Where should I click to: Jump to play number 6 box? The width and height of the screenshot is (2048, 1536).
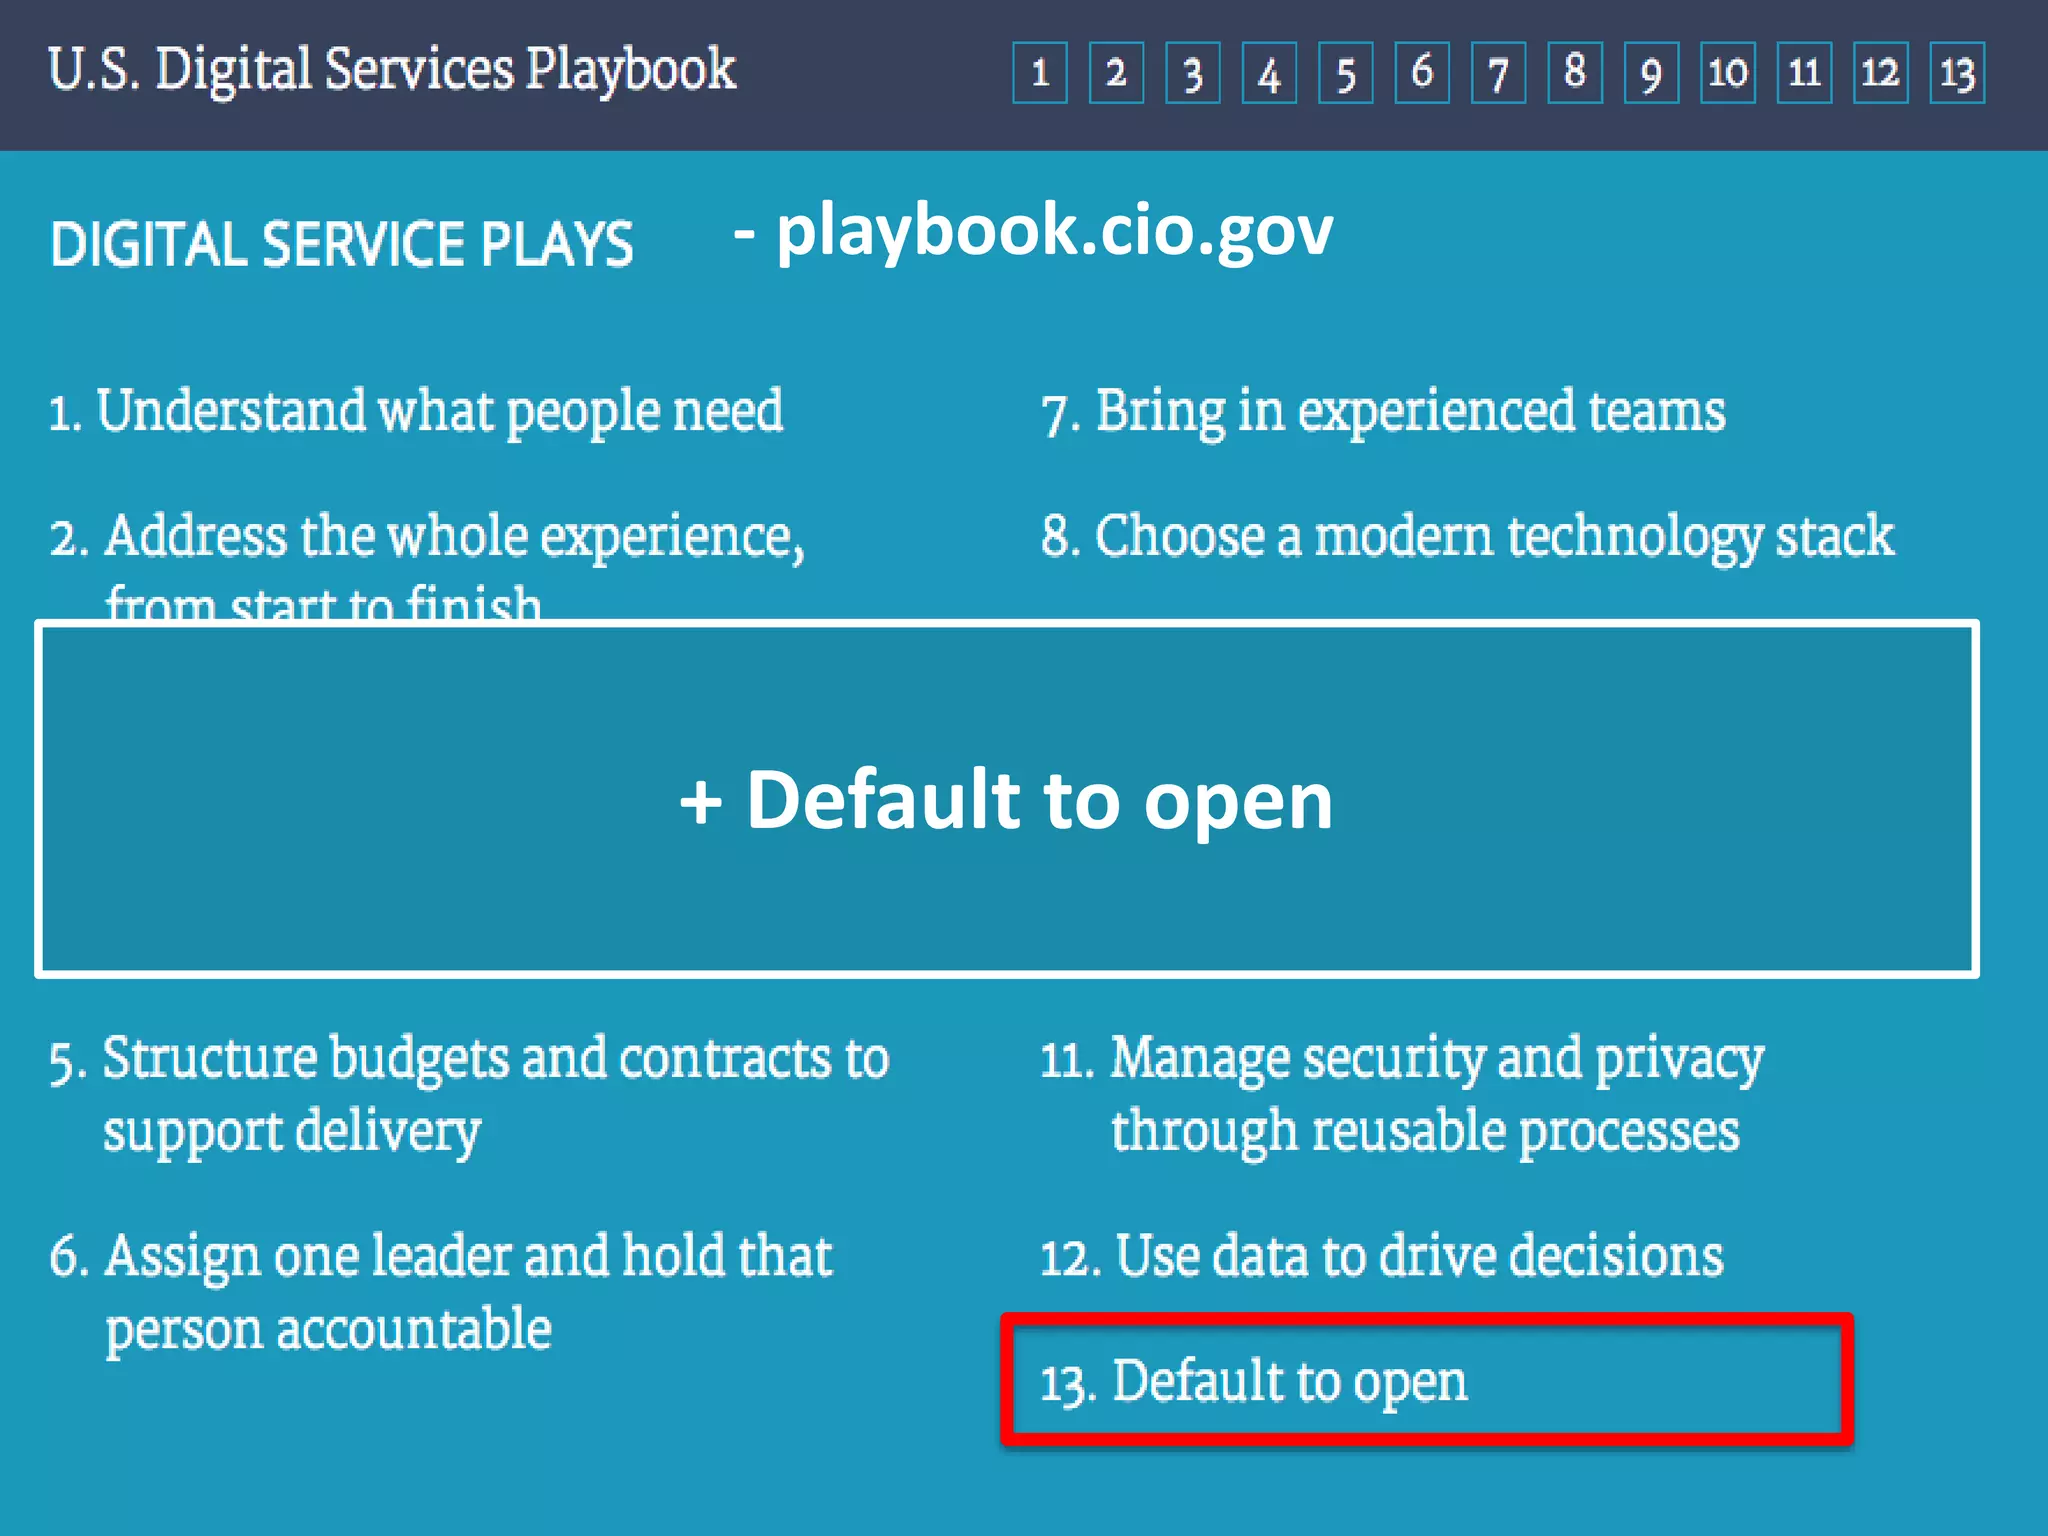(1422, 73)
